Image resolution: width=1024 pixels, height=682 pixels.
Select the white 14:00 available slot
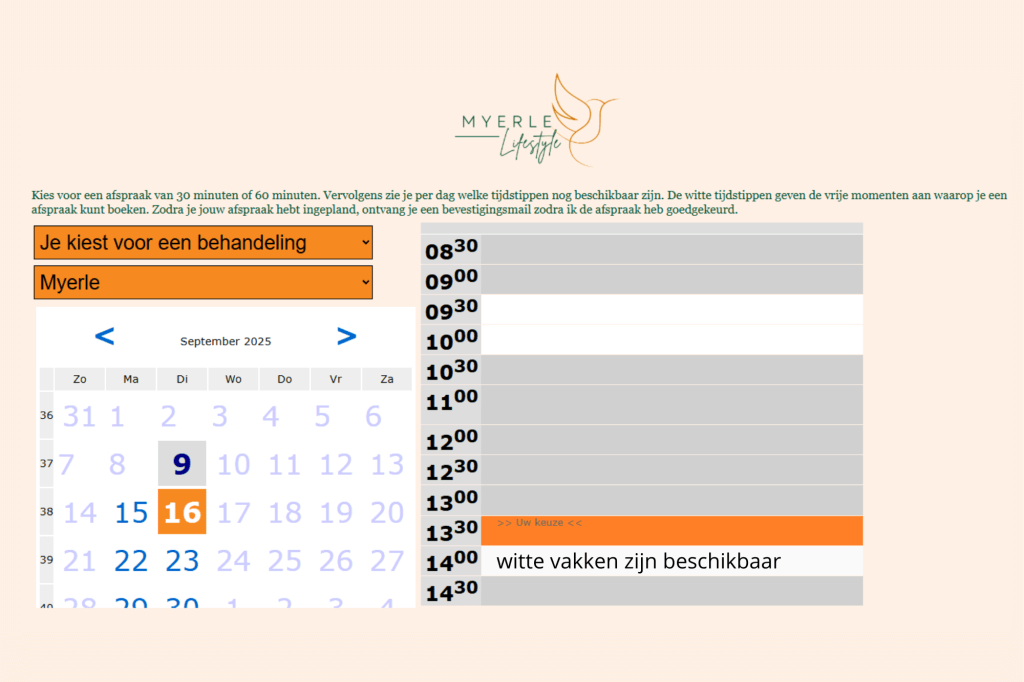671,561
